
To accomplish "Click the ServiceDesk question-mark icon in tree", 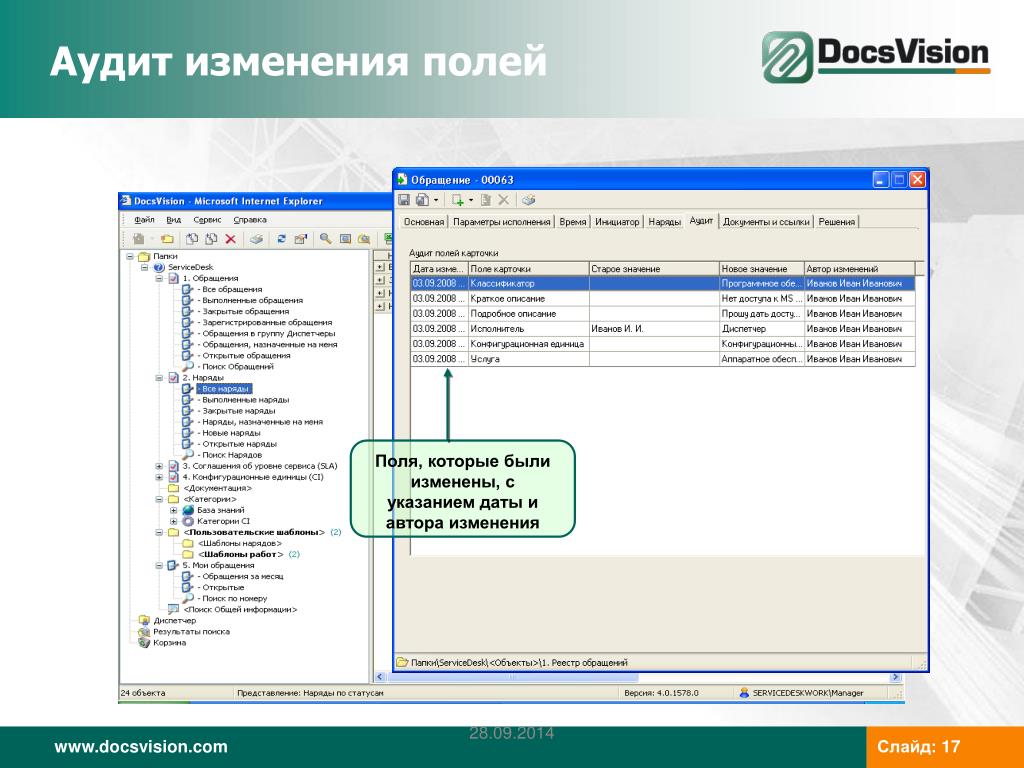I will point(159,267).
